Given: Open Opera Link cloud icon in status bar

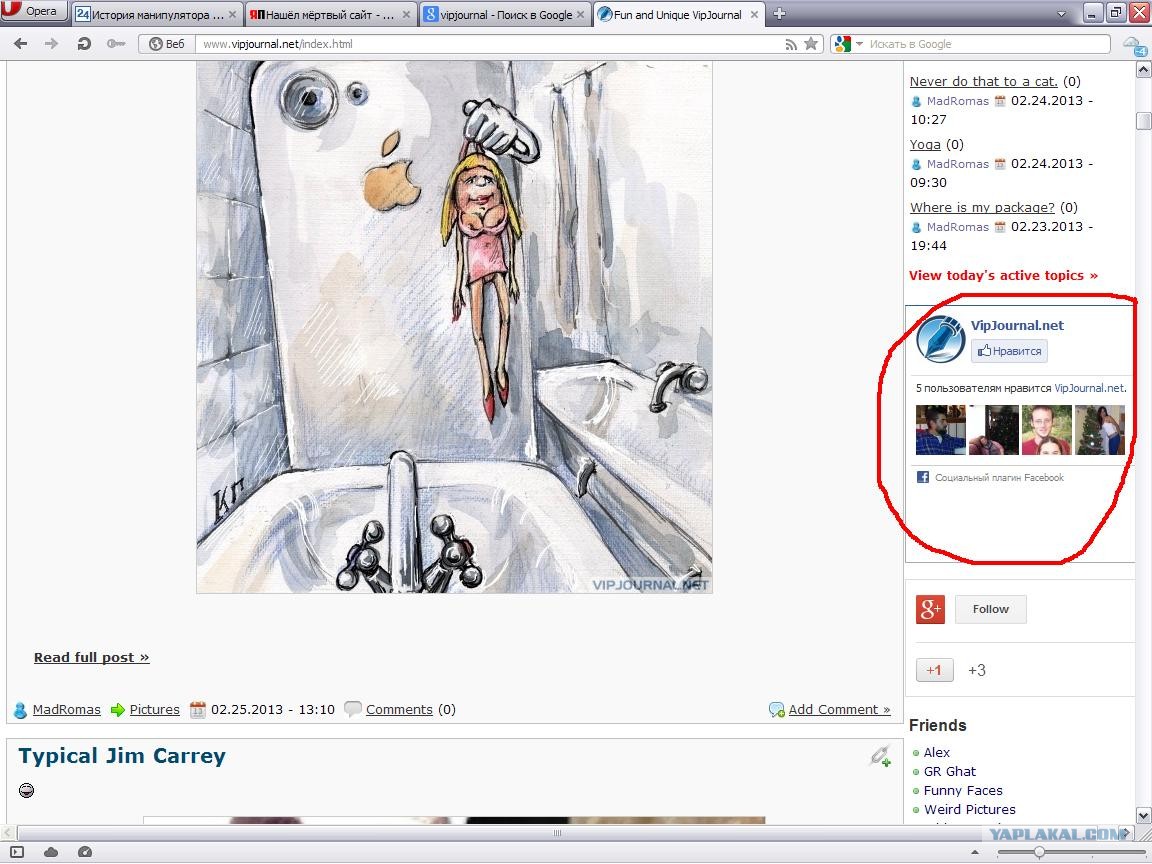Looking at the screenshot, I should (51, 852).
